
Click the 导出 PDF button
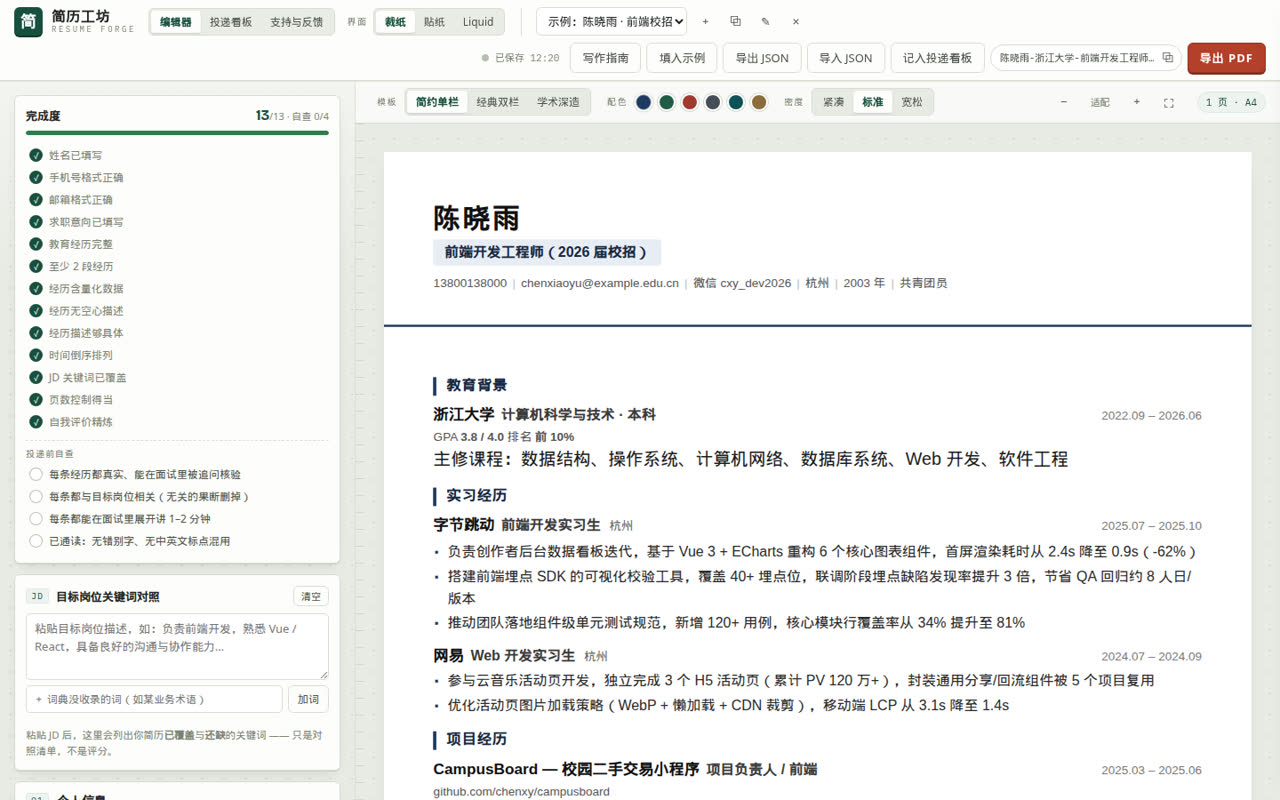tap(1226, 58)
